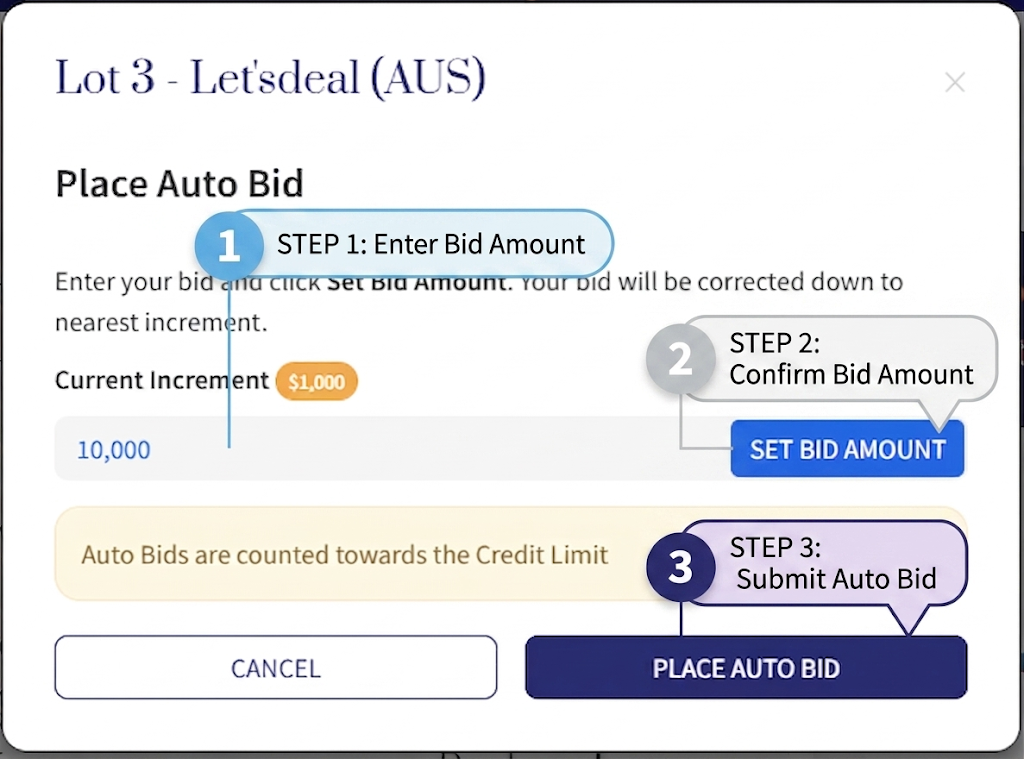
Task: Click the gray number 2 step circle
Action: [680, 359]
